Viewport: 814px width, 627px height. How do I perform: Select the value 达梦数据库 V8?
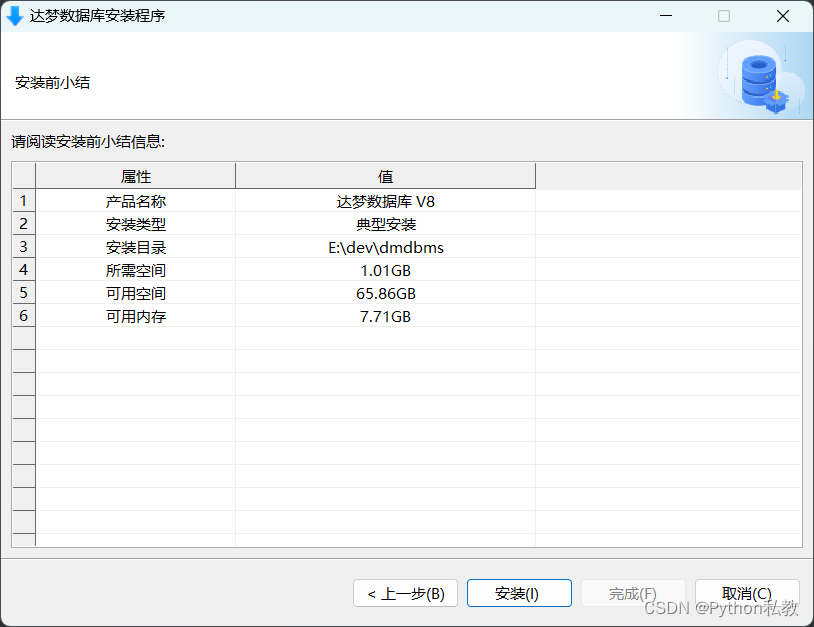click(x=385, y=201)
